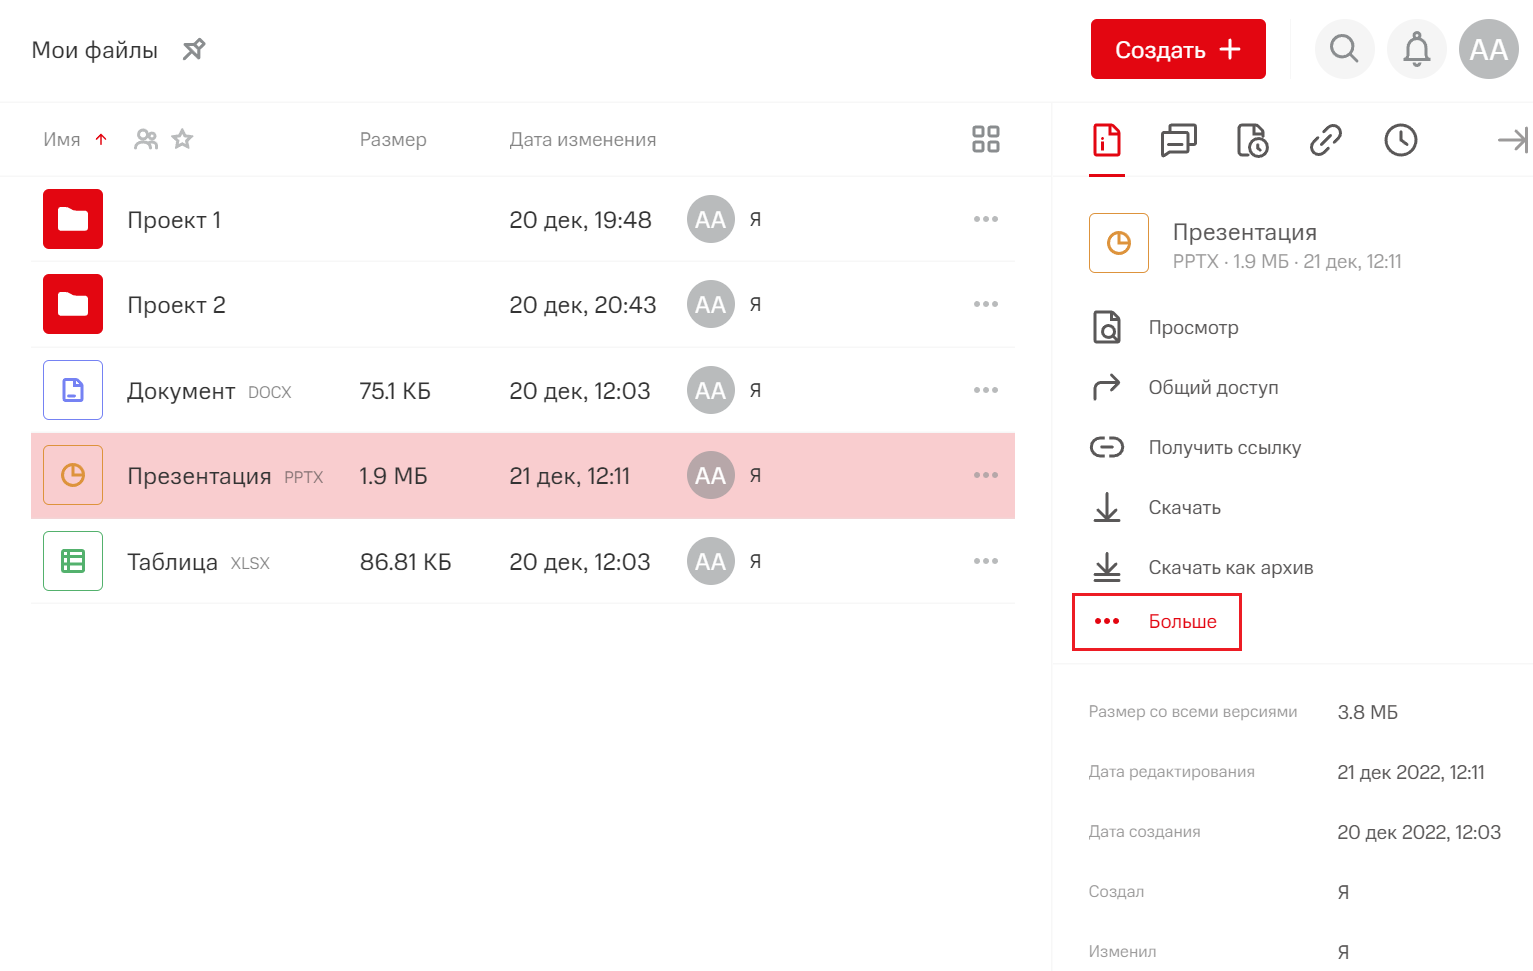Screen dimensions: 1533x971
Task: Open three-dot menu for Таблица file
Action: click(985, 561)
